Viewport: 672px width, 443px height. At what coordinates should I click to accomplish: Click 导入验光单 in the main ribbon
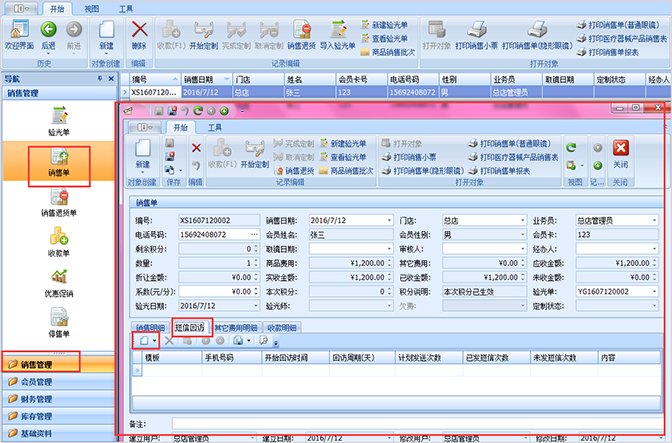pos(338,35)
